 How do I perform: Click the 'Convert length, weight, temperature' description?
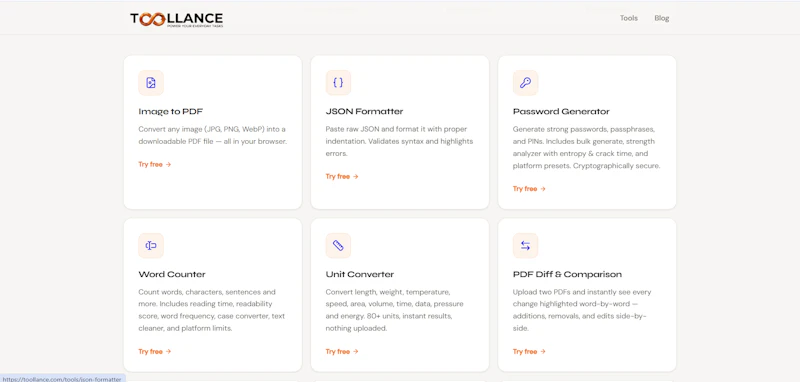click(x=394, y=310)
